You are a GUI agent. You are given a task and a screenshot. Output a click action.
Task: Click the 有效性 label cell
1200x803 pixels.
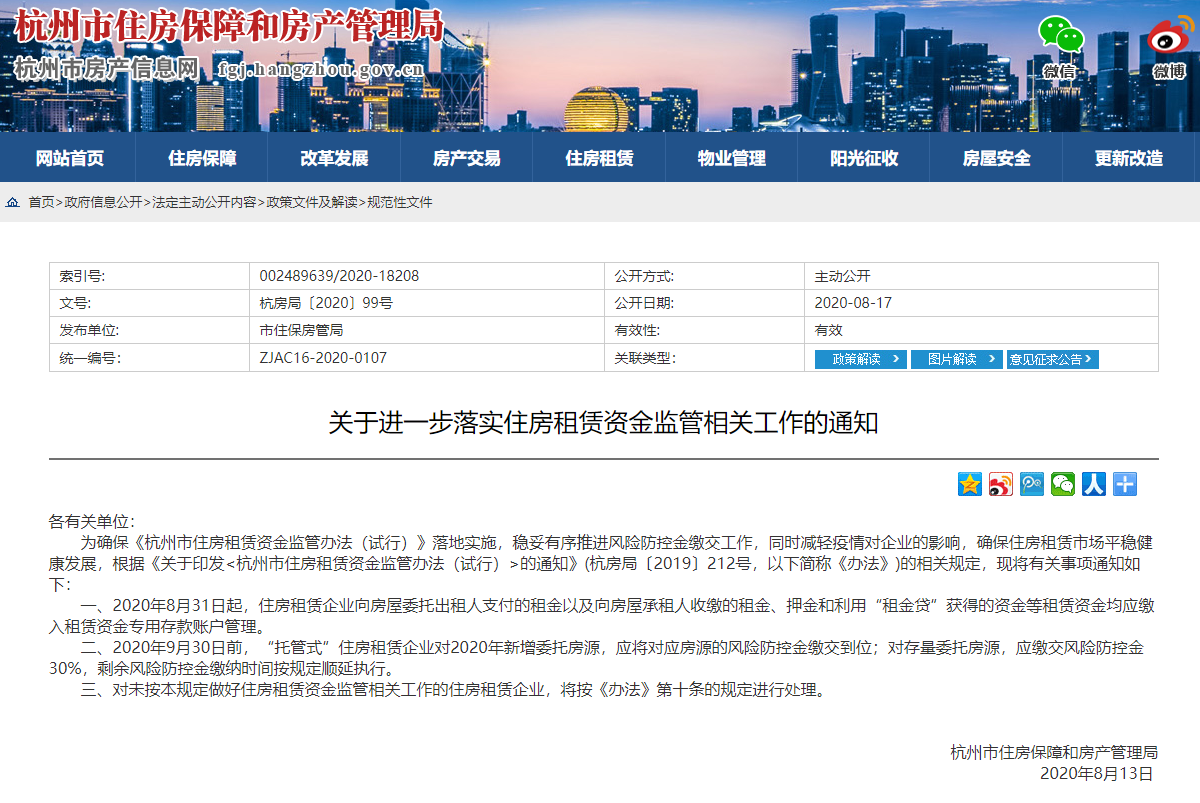tap(705, 330)
